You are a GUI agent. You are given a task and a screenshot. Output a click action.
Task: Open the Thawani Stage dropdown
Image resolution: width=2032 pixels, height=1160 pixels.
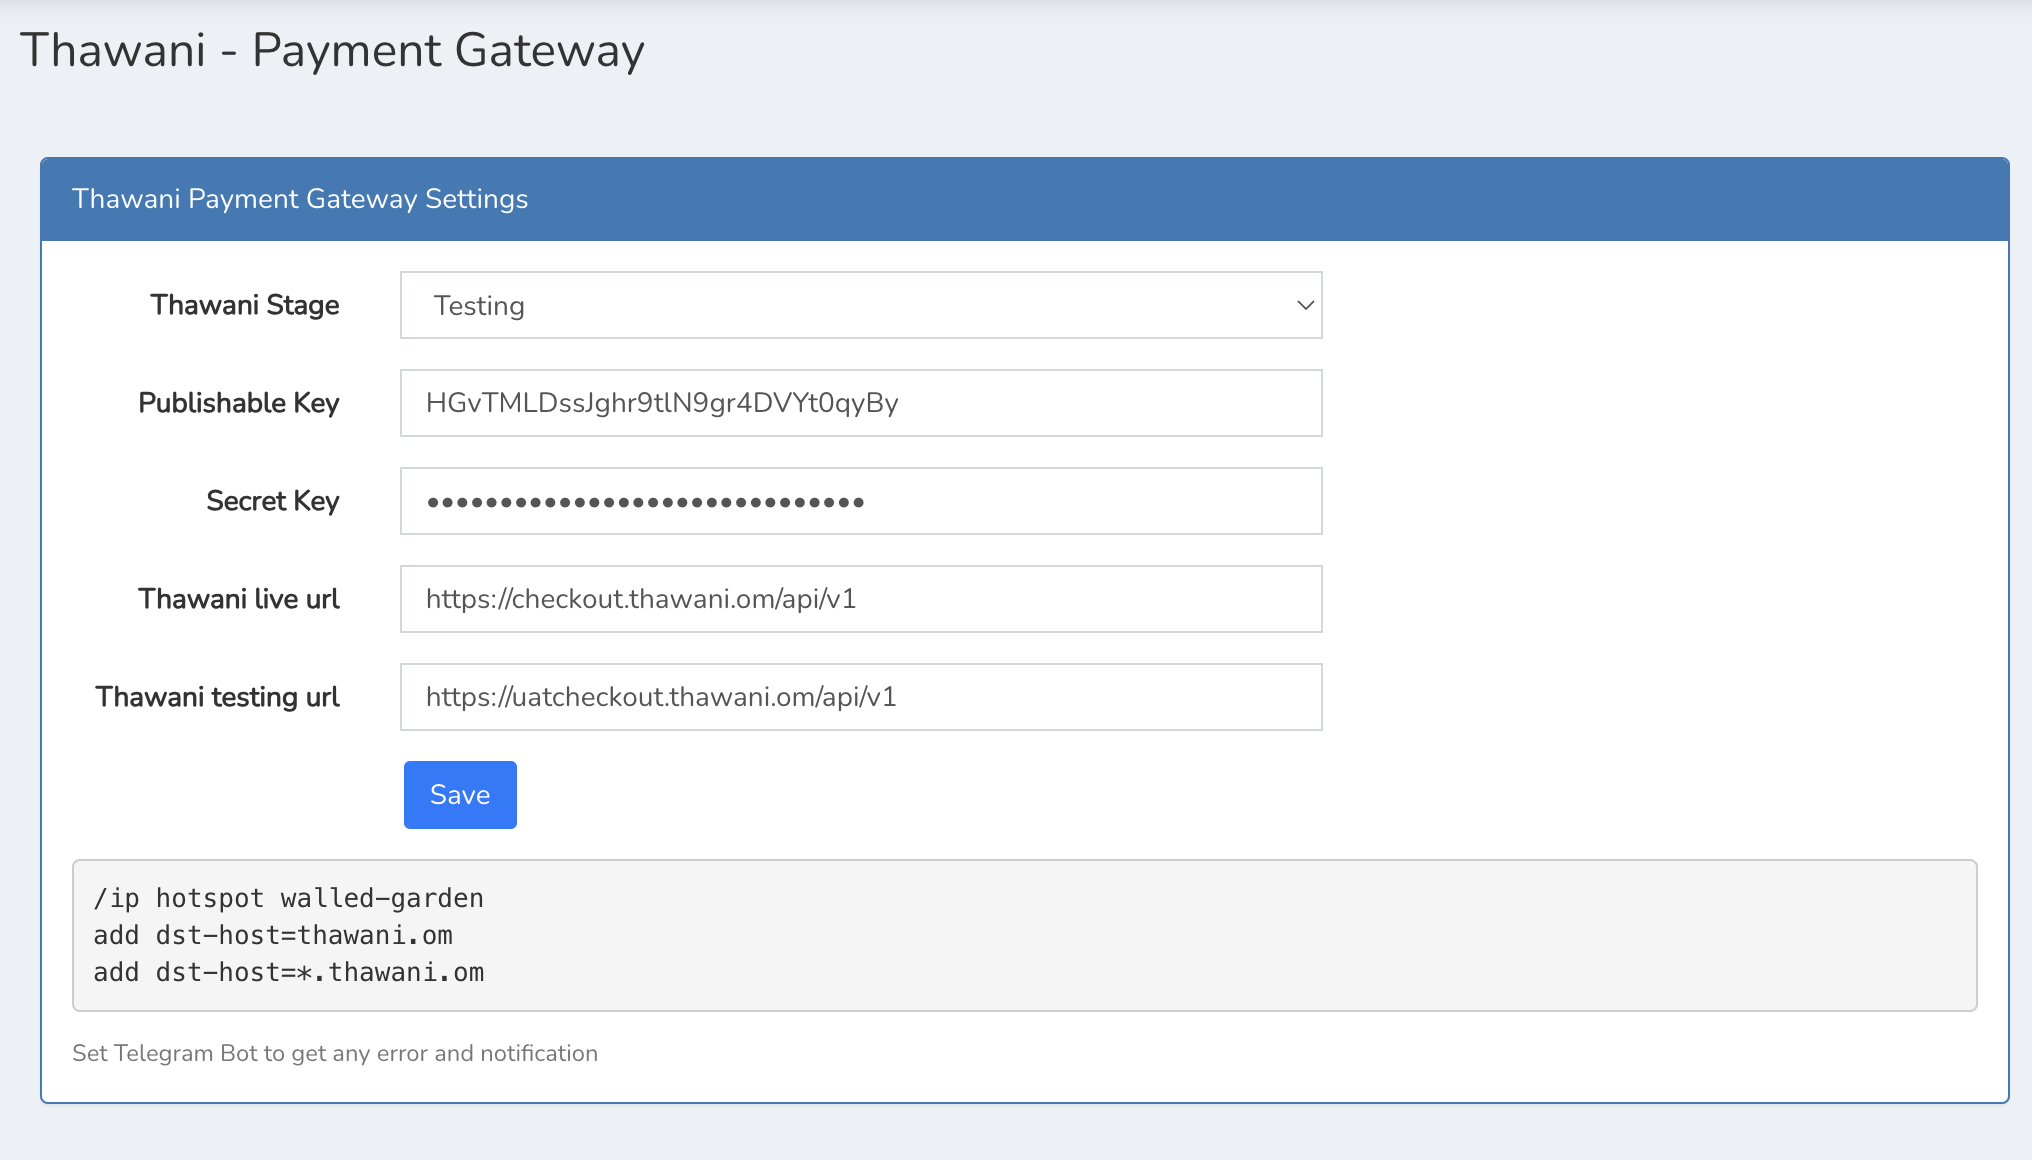tap(860, 305)
